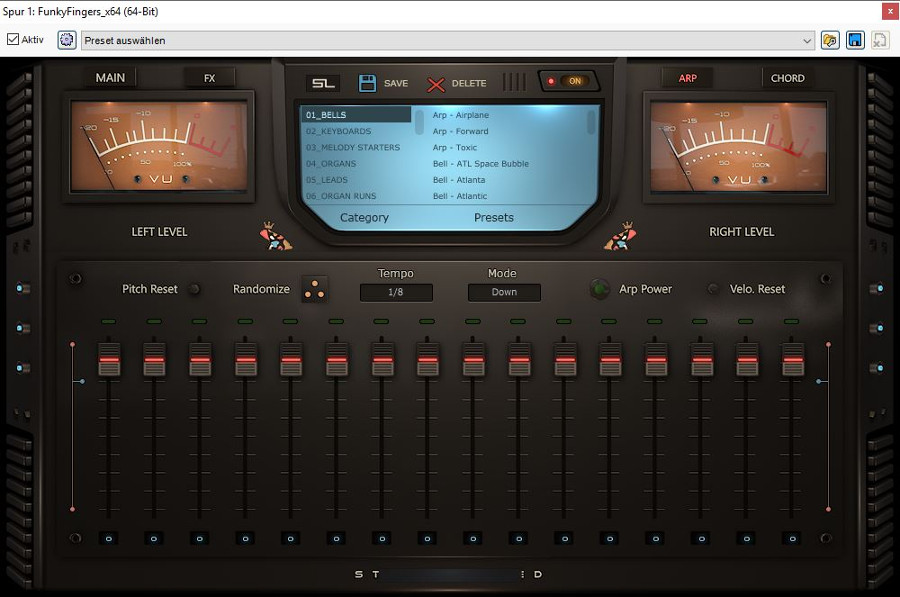Choose the Arp - Airplane preset

[461, 115]
